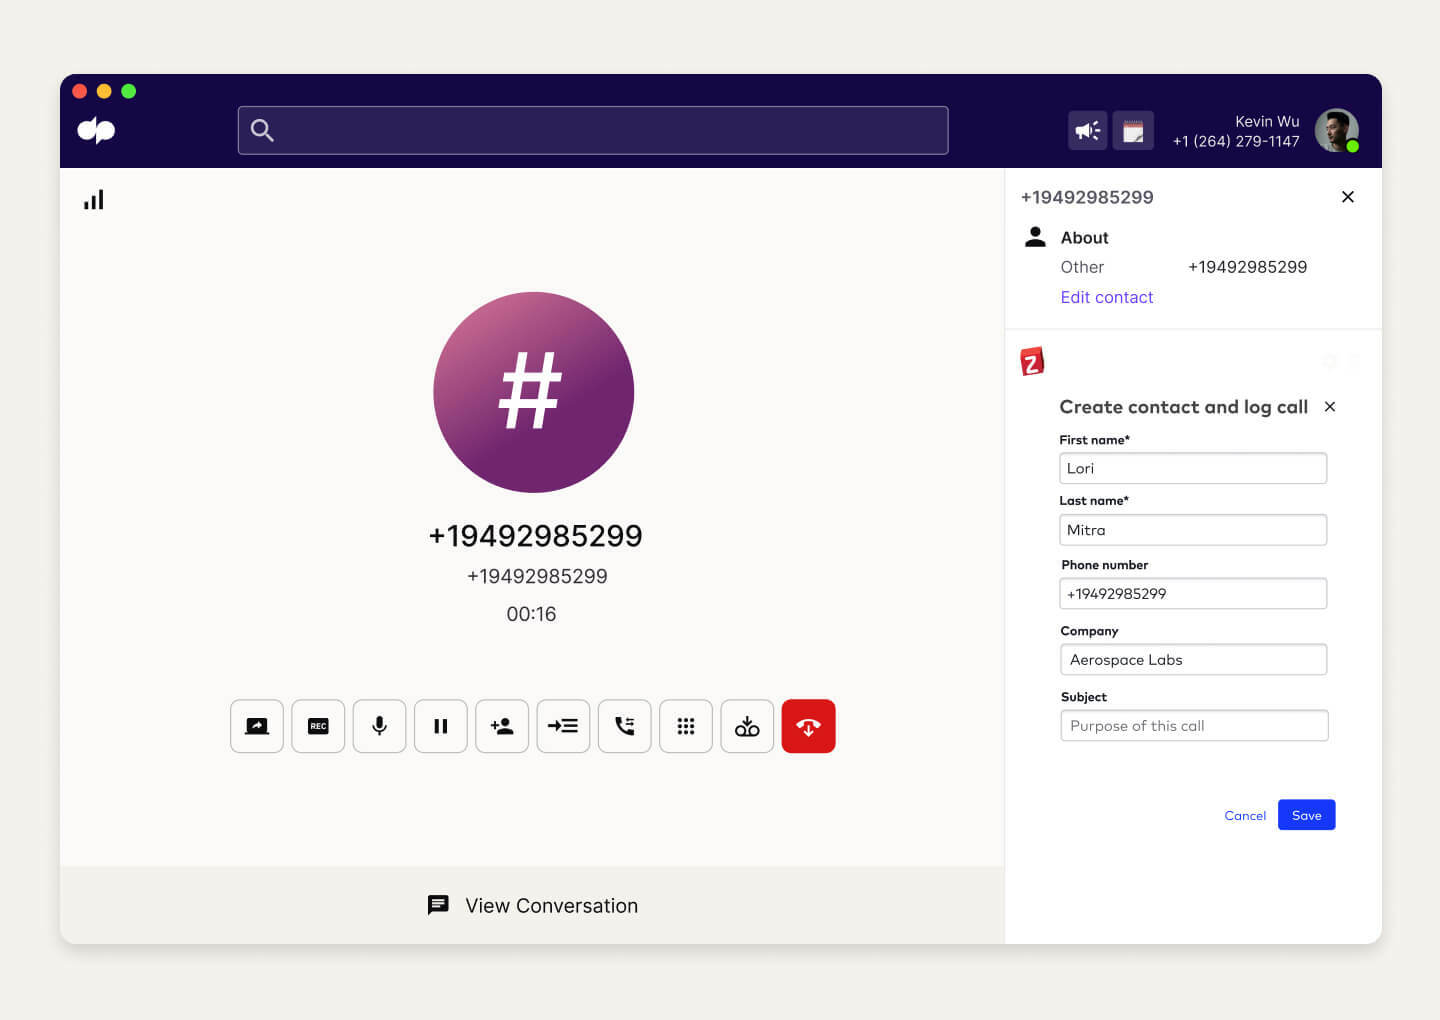Click the Subject input field
1440x1020 pixels.
[x=1193, y=725]
